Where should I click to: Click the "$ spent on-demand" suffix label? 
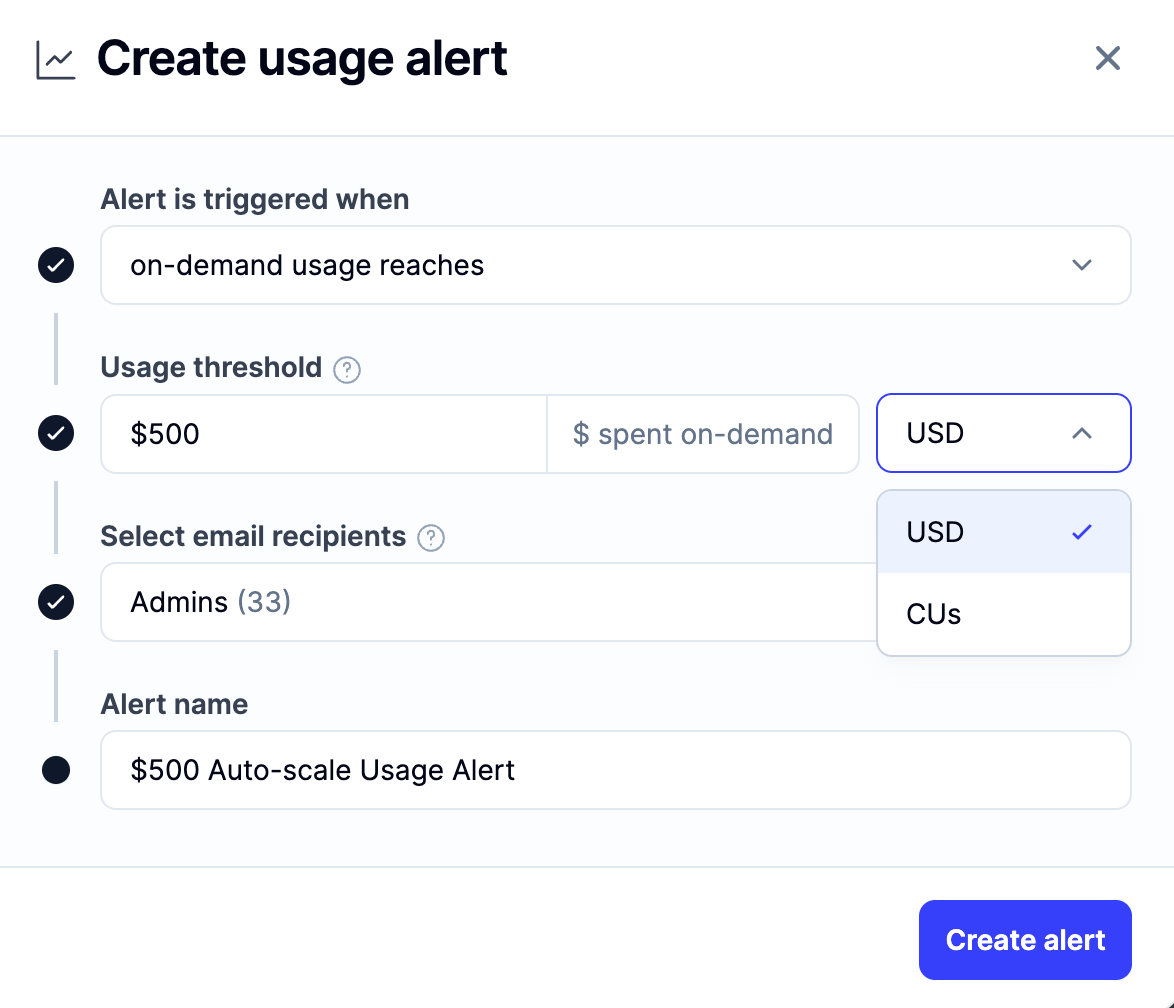tap(702, 434)
